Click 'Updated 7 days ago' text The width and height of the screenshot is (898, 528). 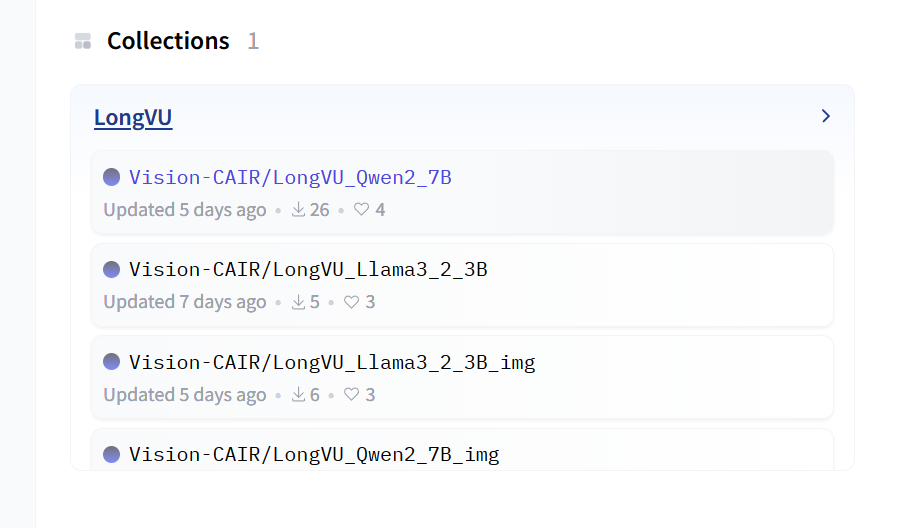coord(185,302)
